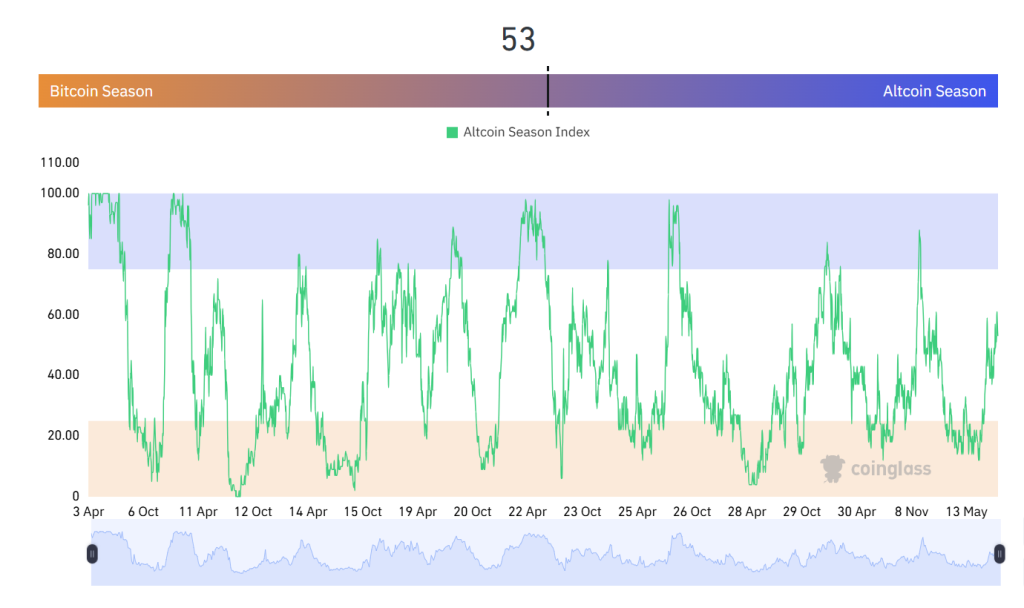Viewport: 1024px width, 608px height.
Task: Select the 3 Apr x-axis date label
Action: pyautogui.click(x=88, y=512)
